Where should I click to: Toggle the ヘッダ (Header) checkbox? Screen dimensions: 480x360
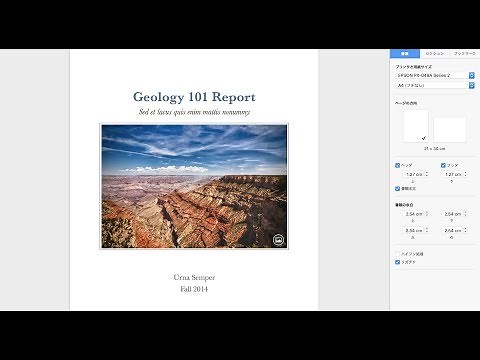coord(397,165)
